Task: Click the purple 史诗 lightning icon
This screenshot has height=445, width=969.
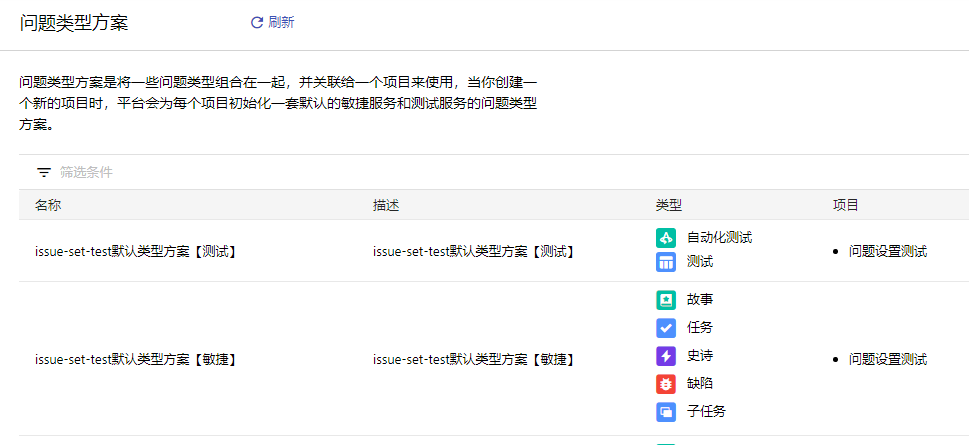Action: coord(666,356)
